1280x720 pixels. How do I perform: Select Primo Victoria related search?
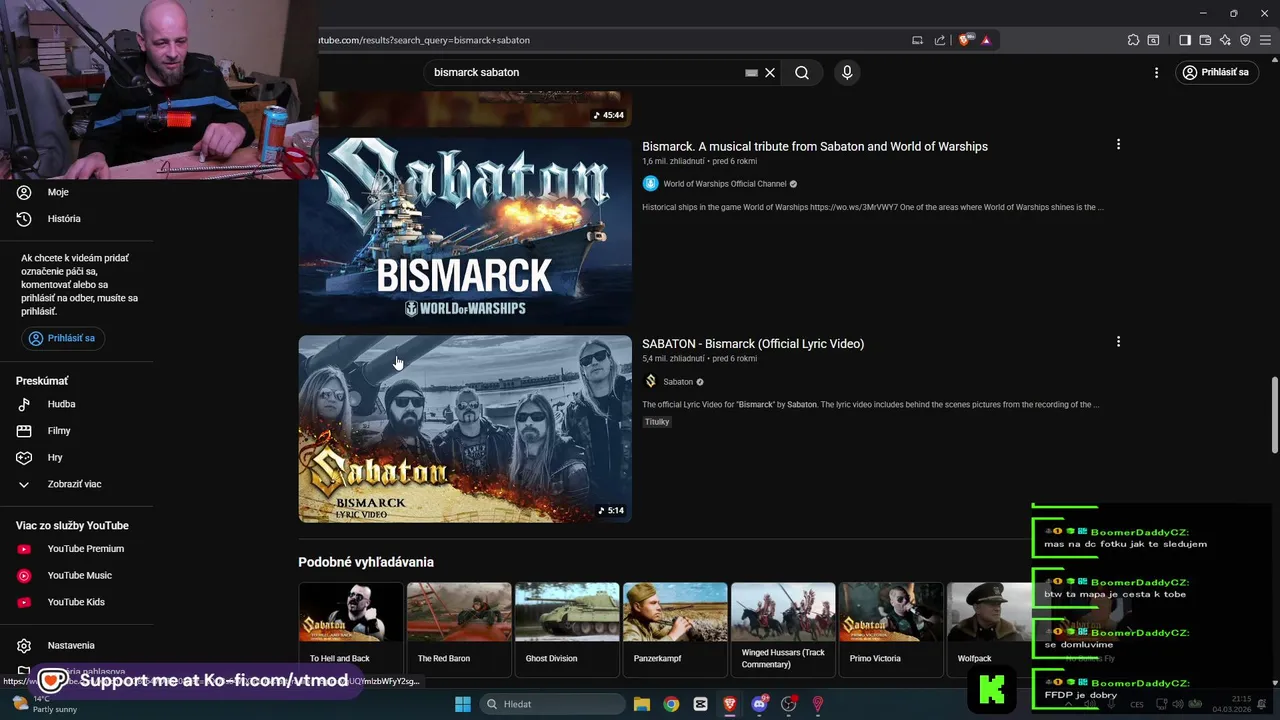pyautogui.click(x=891, y=629)
